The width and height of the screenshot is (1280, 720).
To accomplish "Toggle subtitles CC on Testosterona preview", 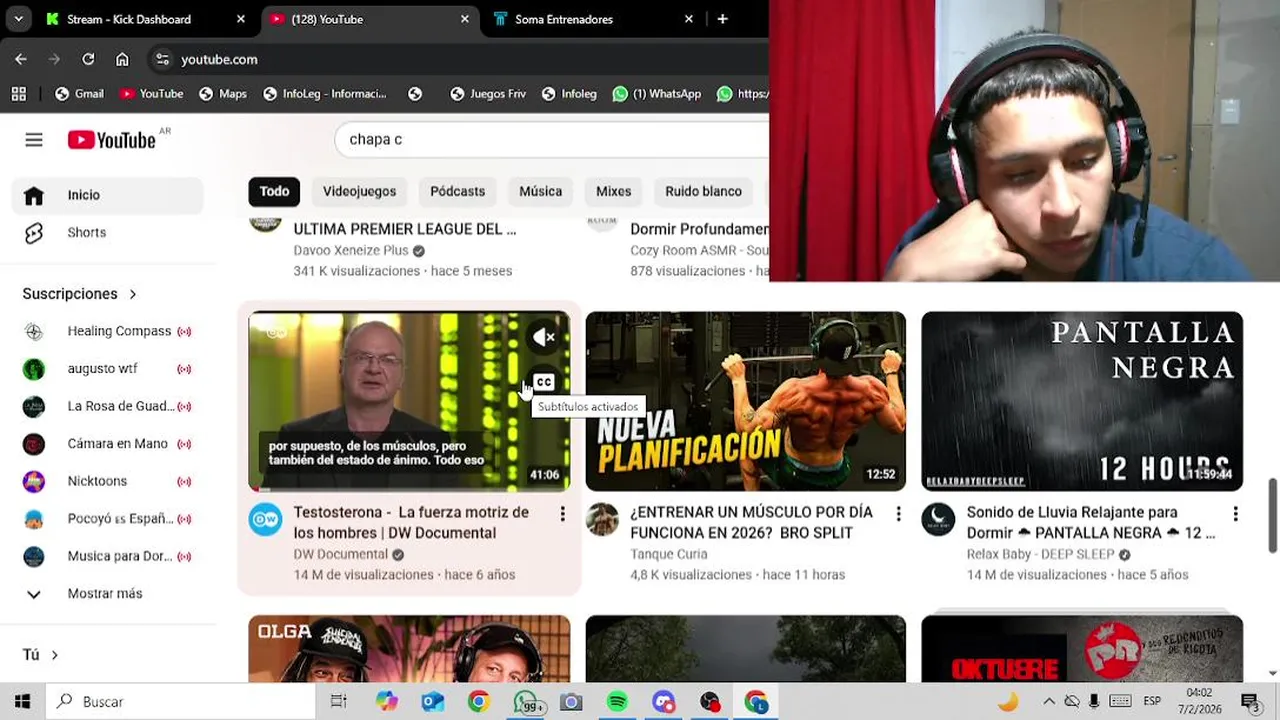I will 543,382.
